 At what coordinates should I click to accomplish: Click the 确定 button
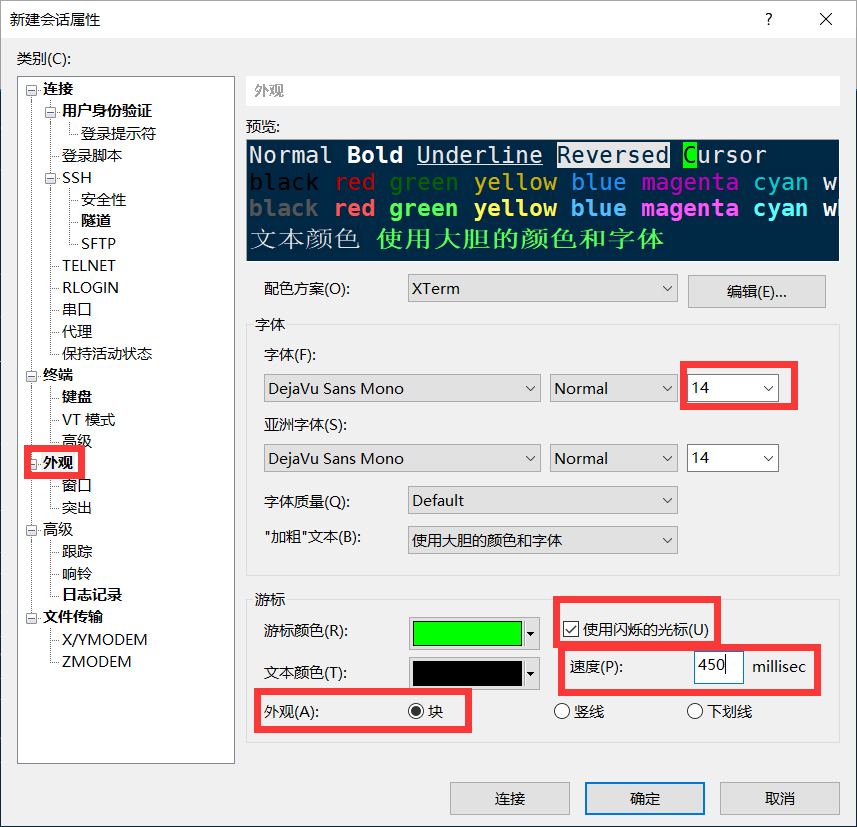click(645, 799)
